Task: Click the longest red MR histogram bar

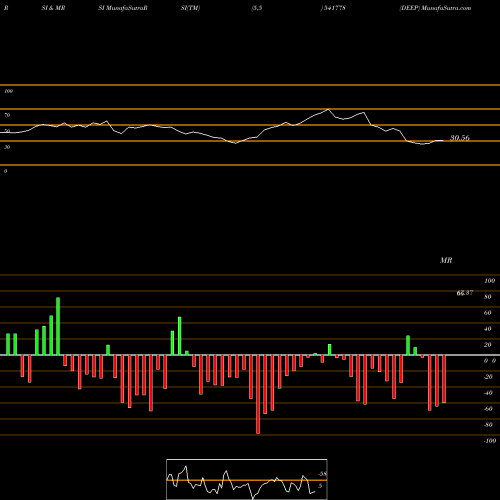Action: pos(258,394)
